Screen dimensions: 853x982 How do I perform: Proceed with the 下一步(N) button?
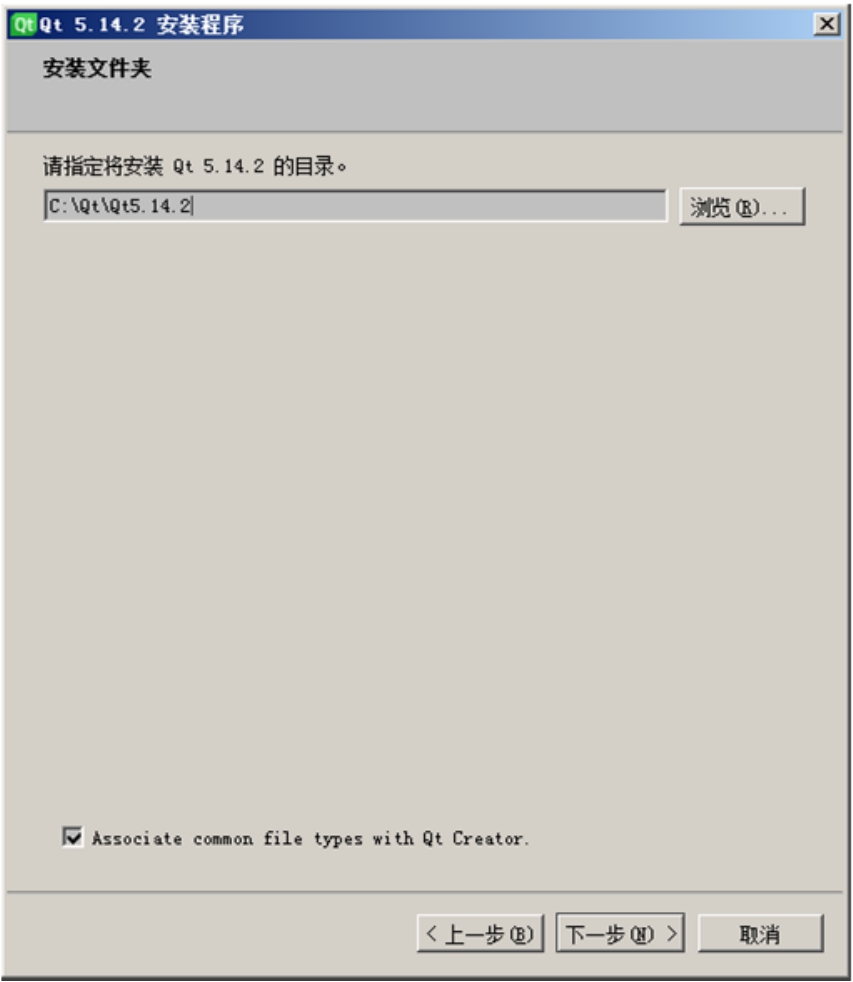[620, 933]
